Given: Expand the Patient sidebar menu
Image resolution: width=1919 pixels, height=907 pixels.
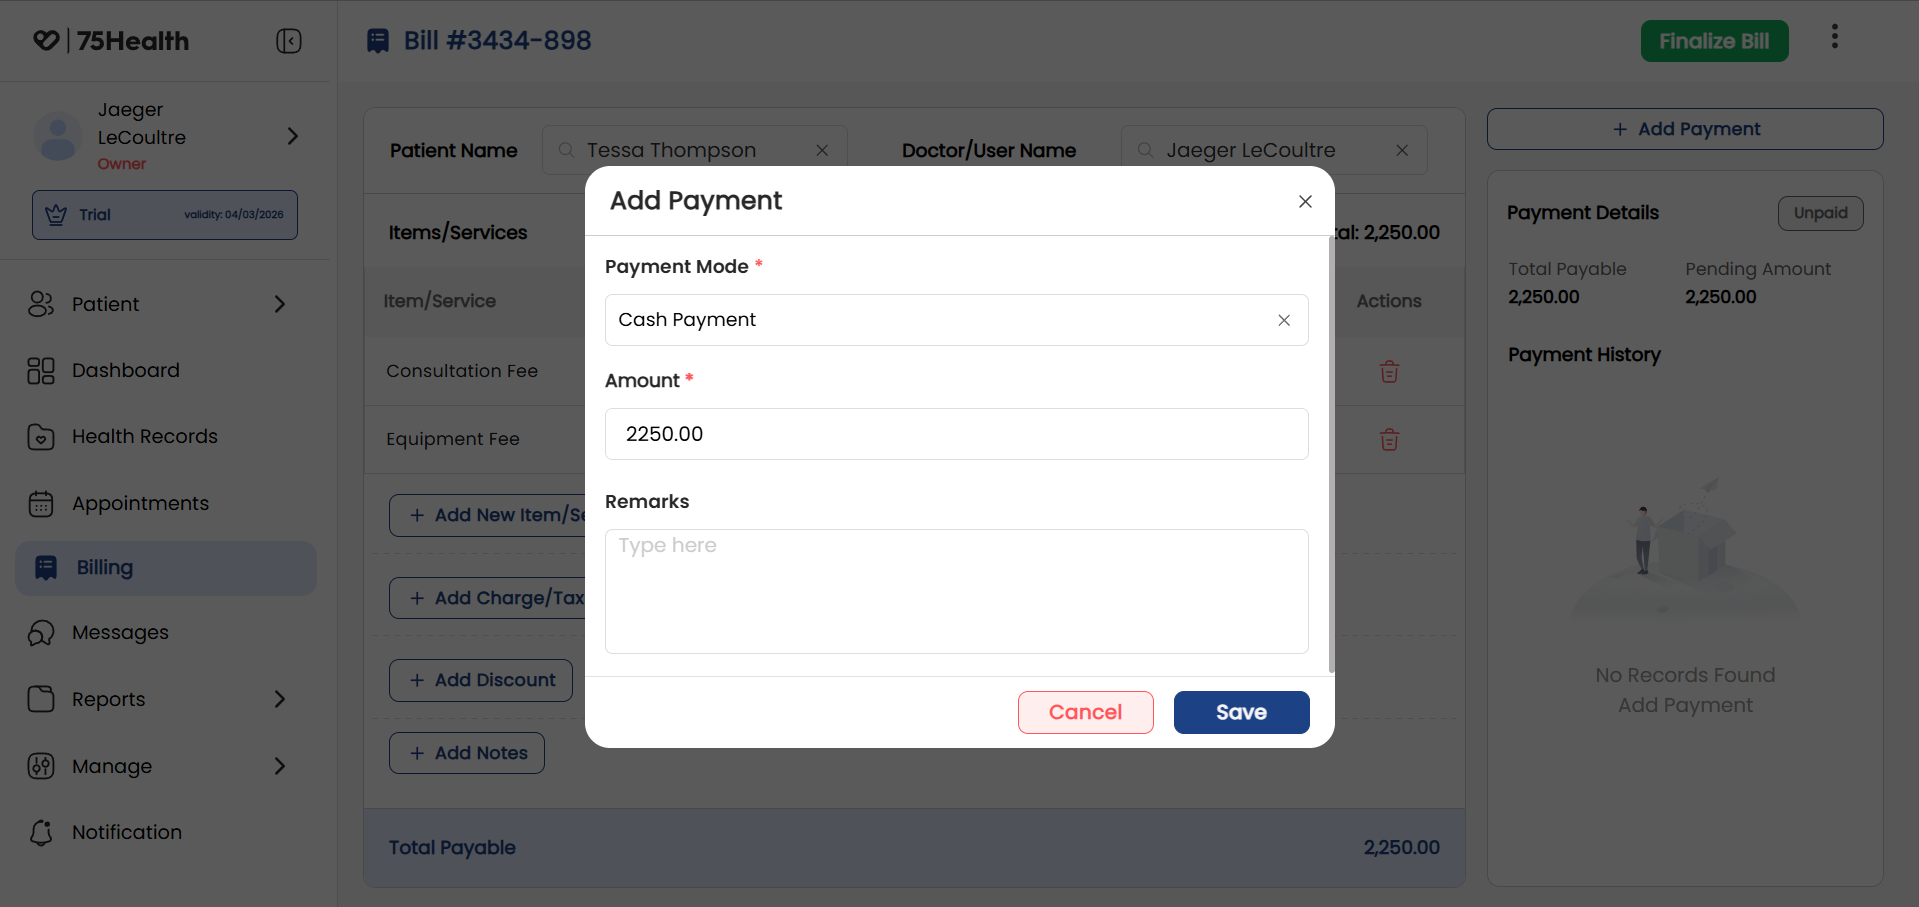Looking at the screenshot, I should [280, 304].
